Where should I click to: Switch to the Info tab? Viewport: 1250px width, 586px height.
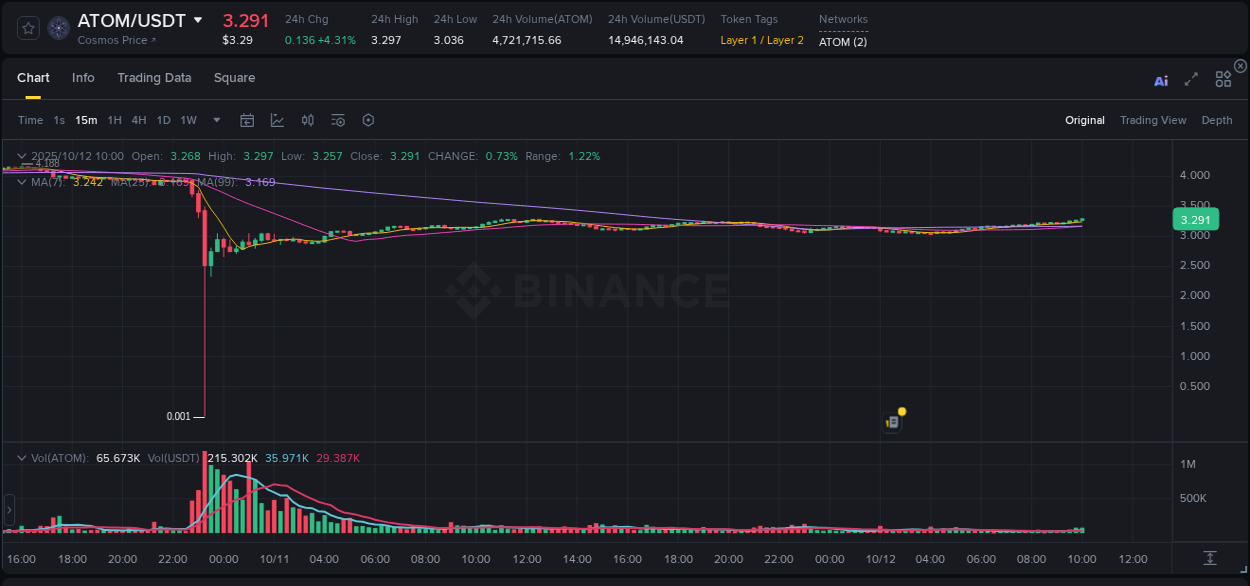[83, 77]
